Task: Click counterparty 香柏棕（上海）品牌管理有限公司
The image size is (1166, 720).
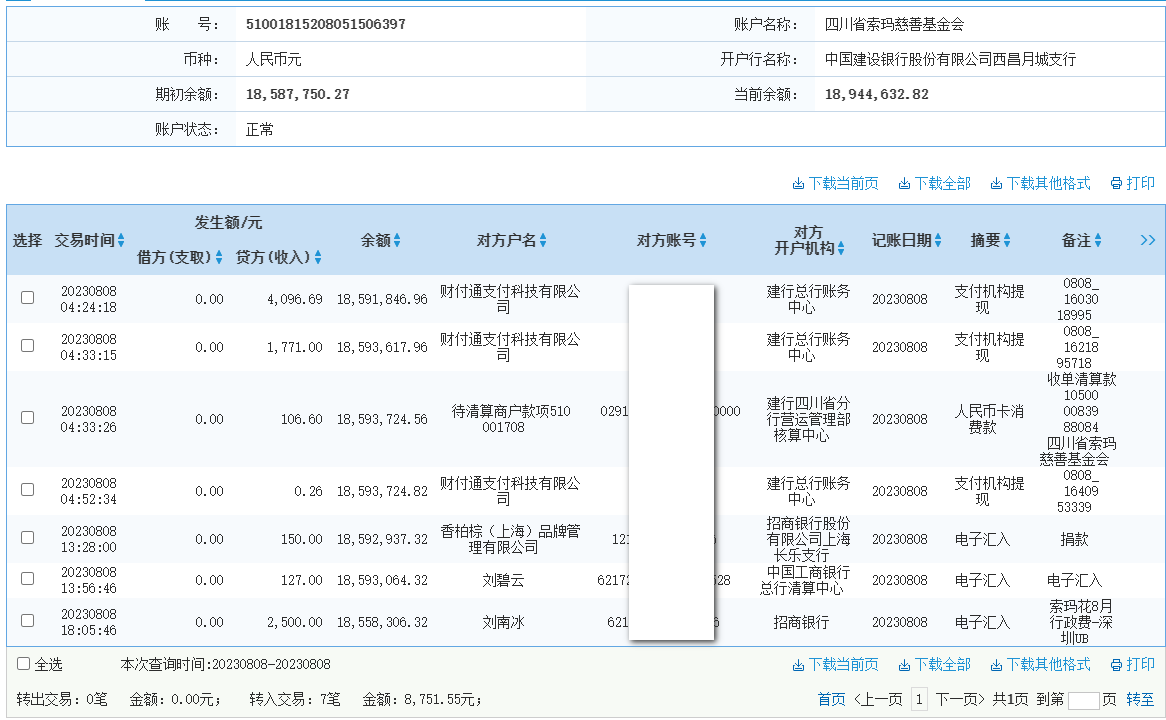Action: click(509, 539)
